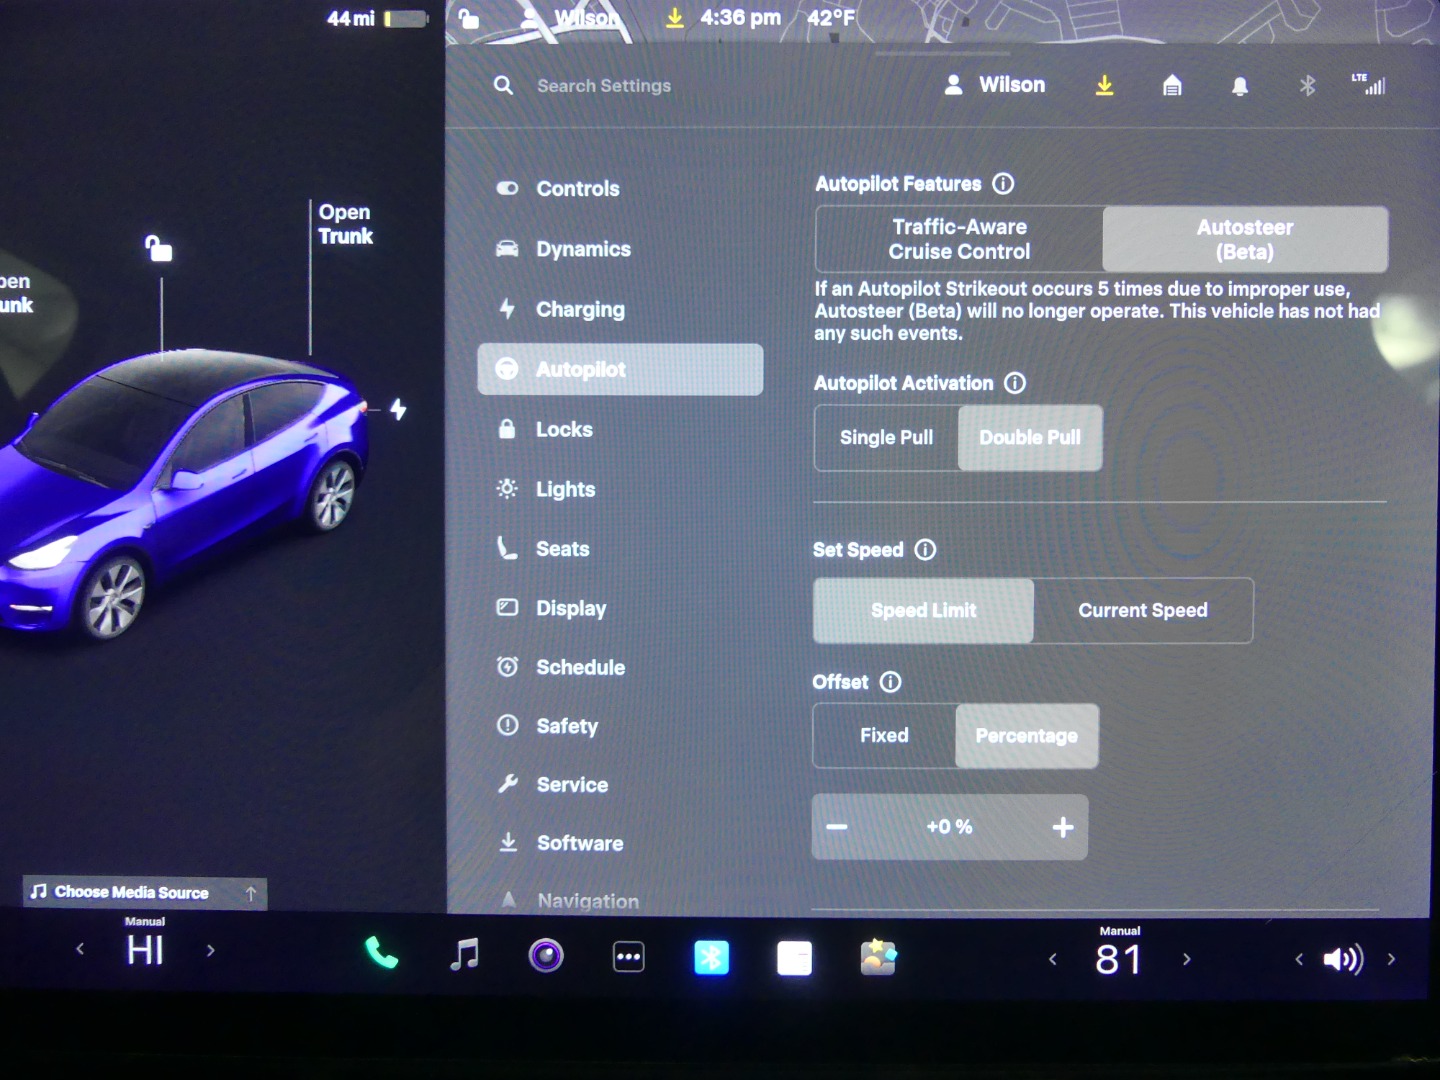
Task: Tap the notification bell icon
Action: pyautogui.click(x=1240, y=87)
